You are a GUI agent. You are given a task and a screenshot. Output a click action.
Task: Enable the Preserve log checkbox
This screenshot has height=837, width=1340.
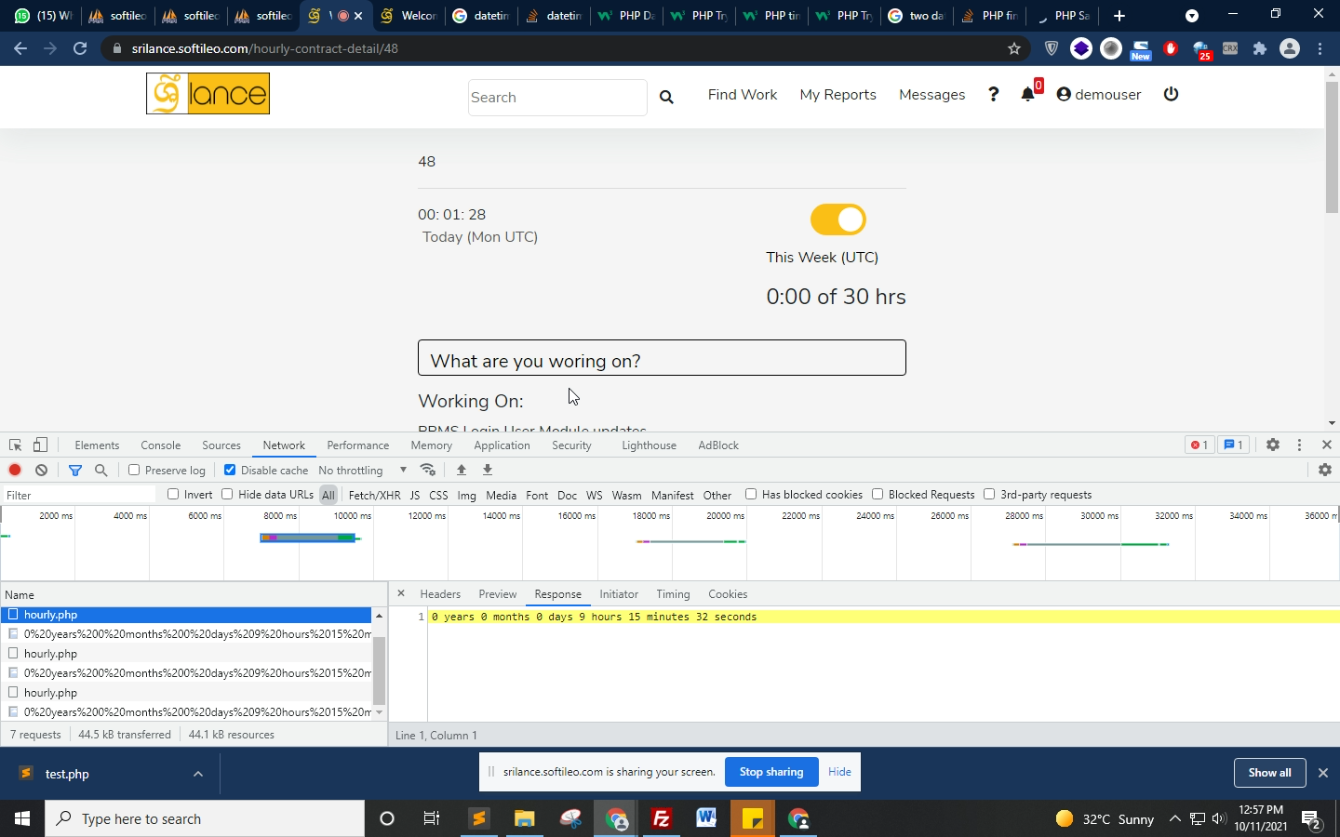click(x=134, y=470)
